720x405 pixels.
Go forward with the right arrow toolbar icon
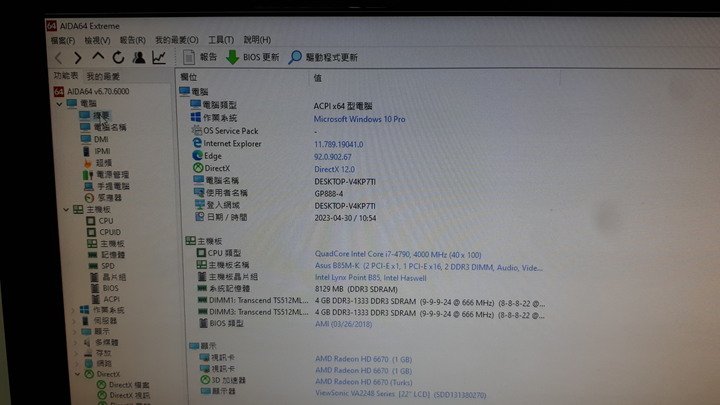(78, 58)
